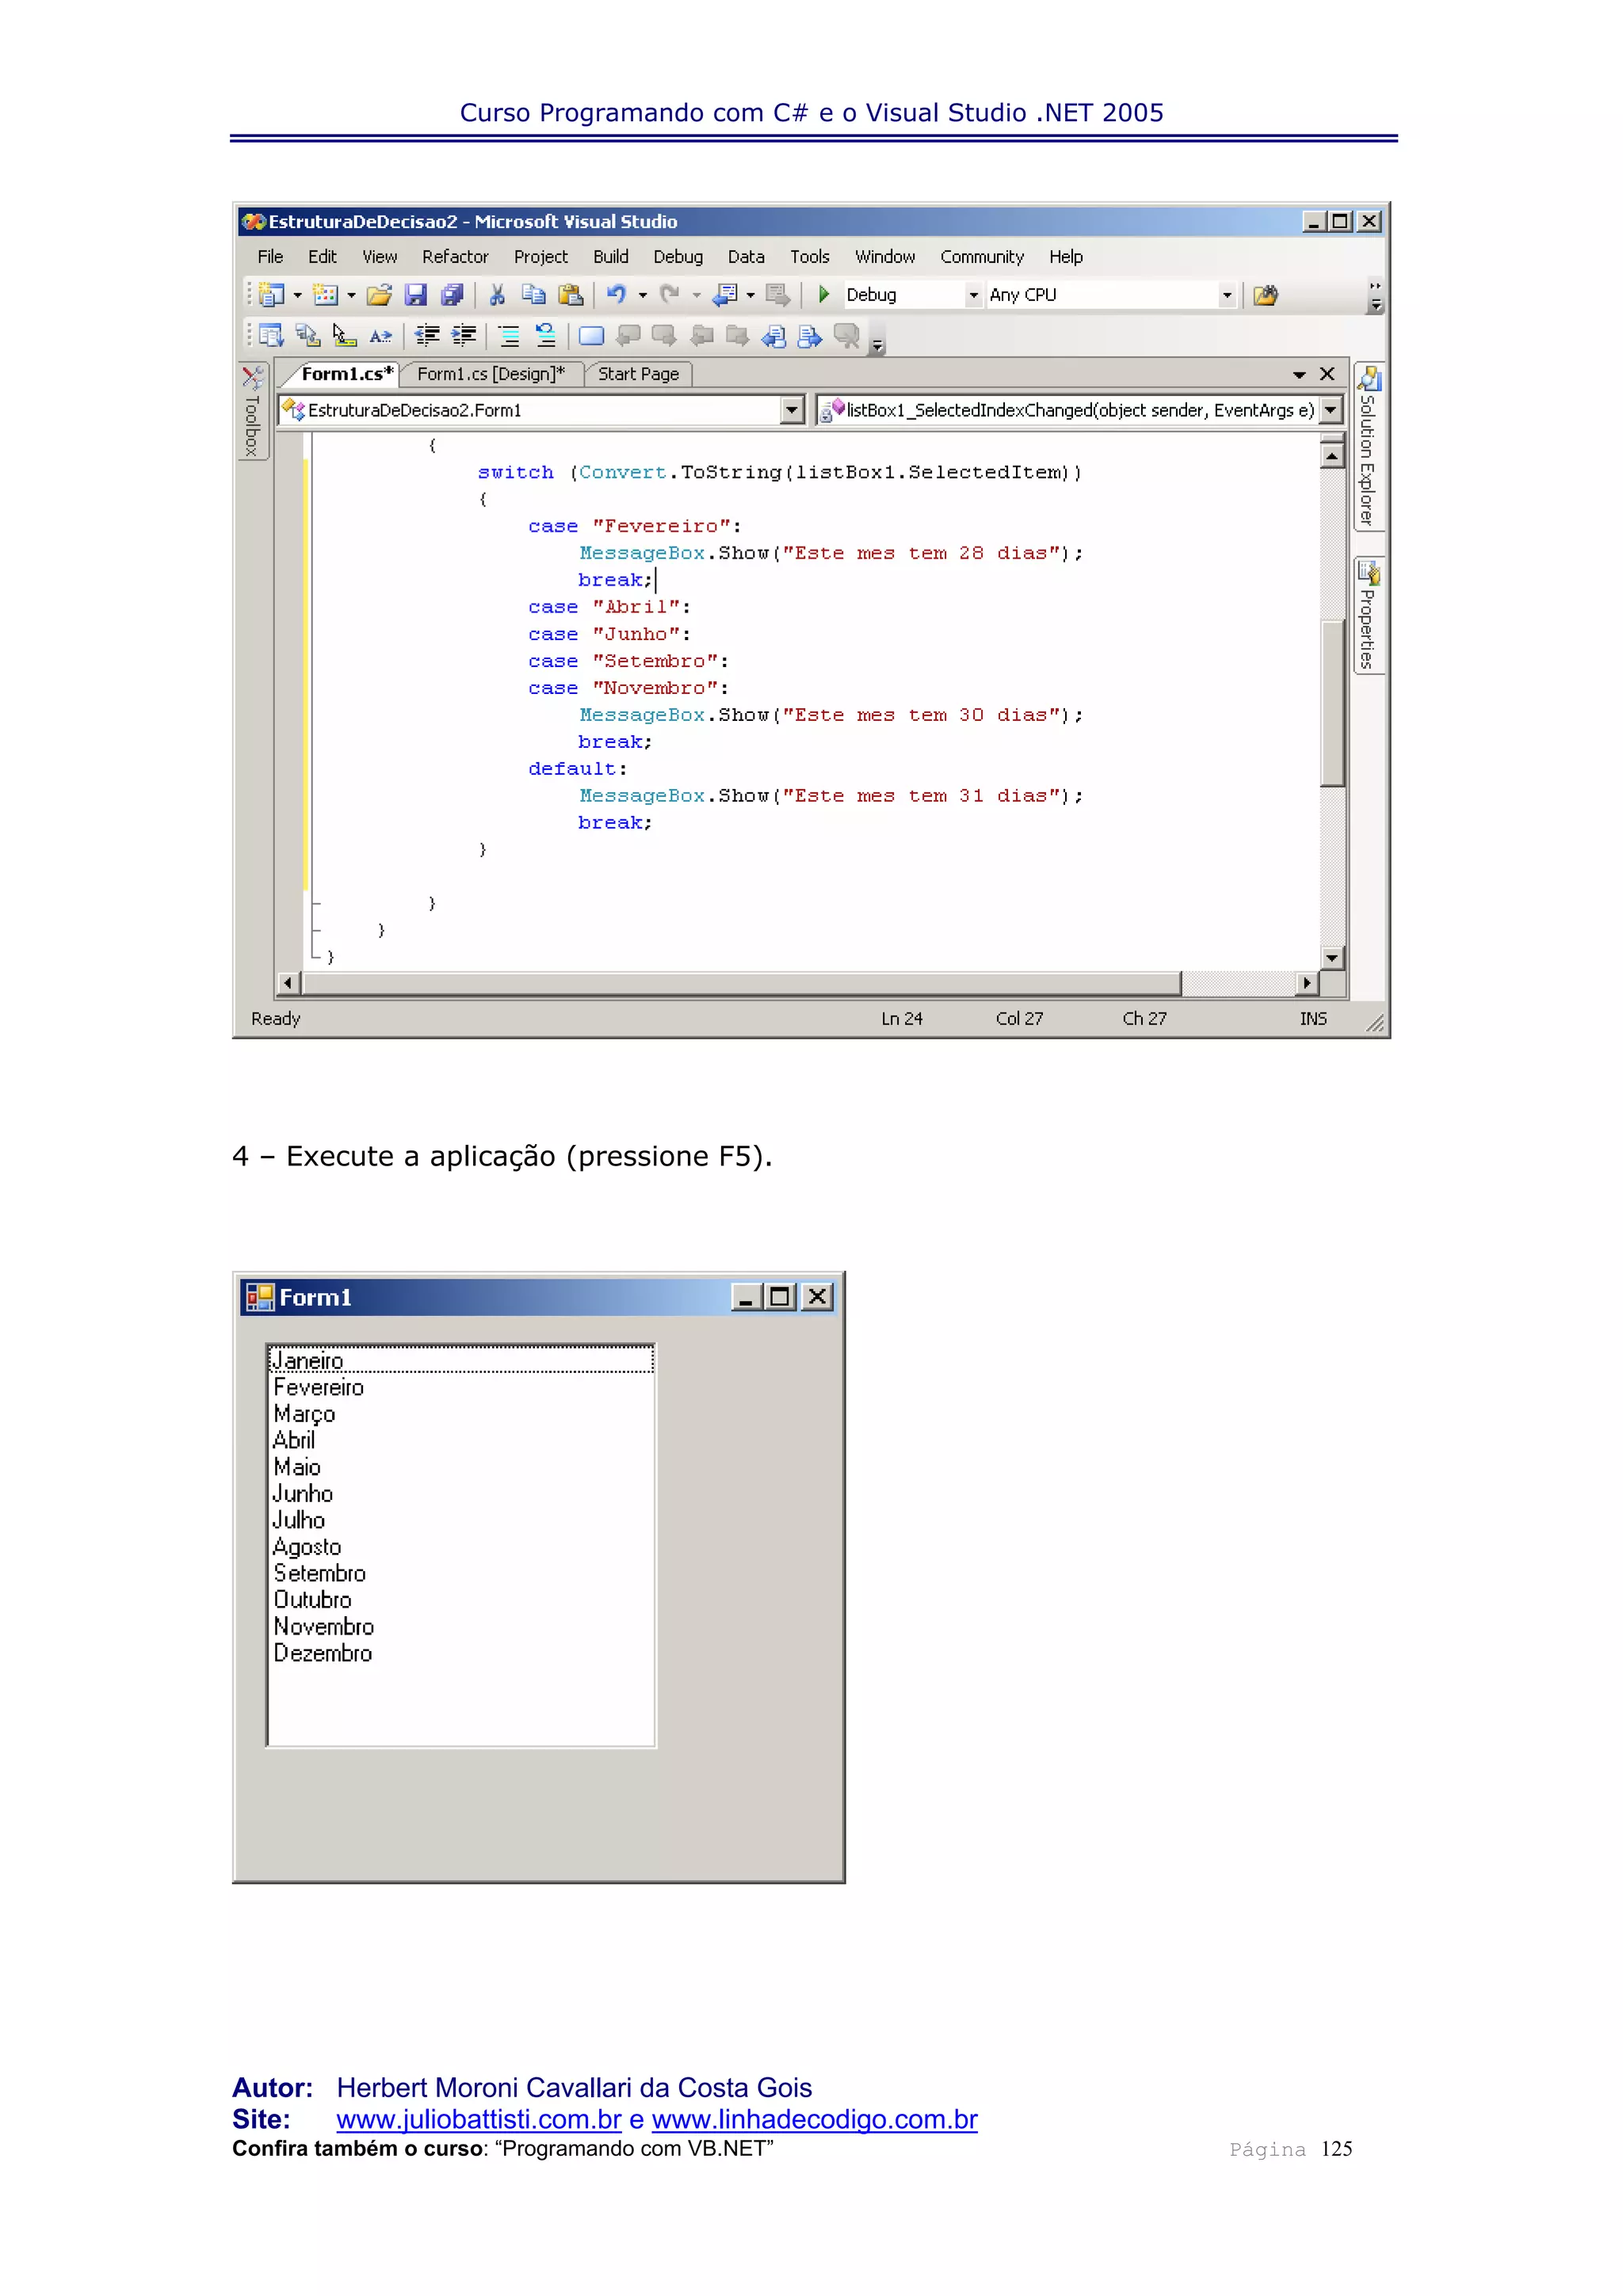The image size is (1623, 2296).
Task: Open the Community menu
Action: (982, 257)
